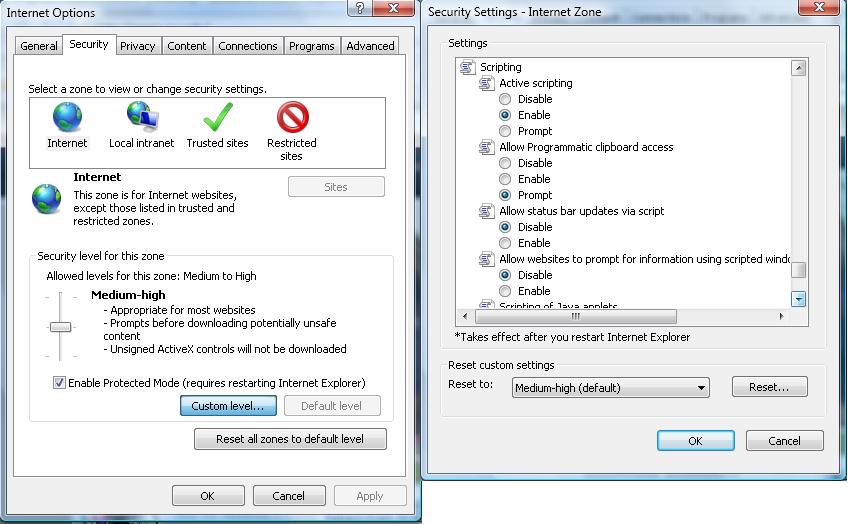Click the settings list scroll down arrow
Screen dimensions: 848x524
798,299
